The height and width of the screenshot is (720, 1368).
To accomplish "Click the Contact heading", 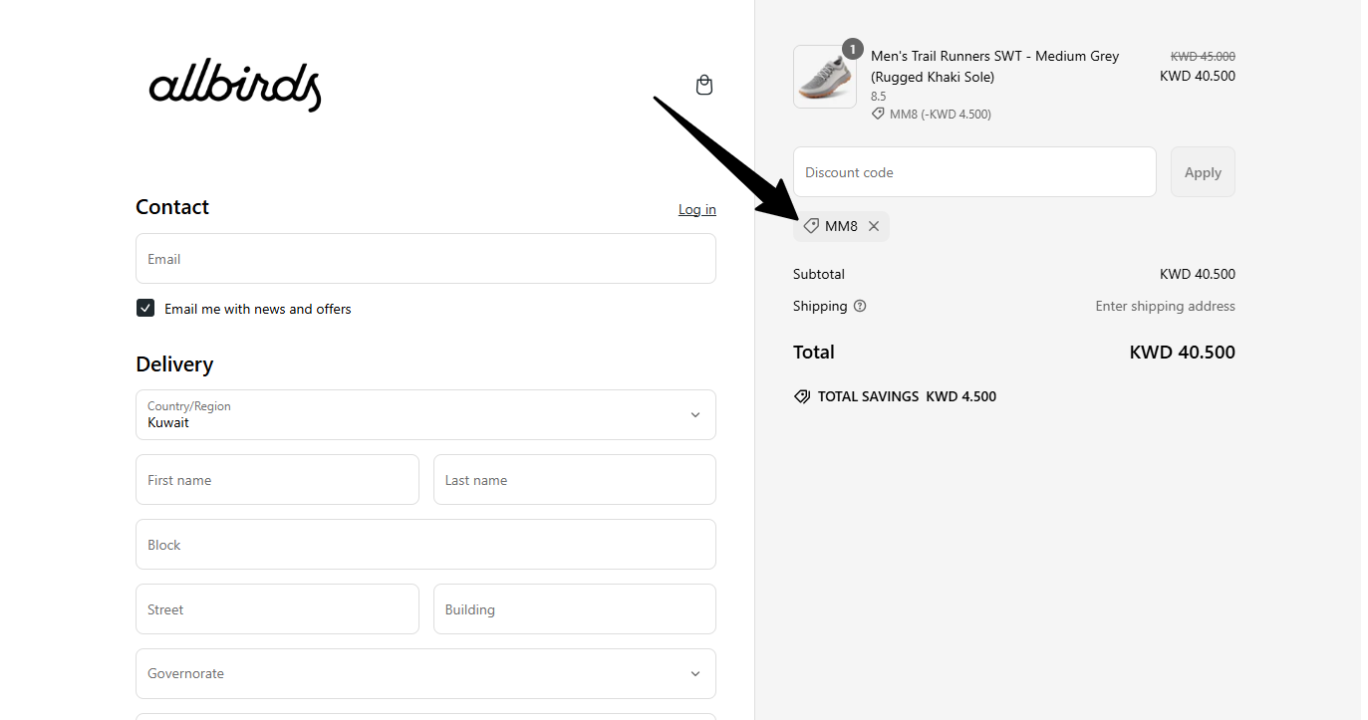I will click(x=172, y=207).
